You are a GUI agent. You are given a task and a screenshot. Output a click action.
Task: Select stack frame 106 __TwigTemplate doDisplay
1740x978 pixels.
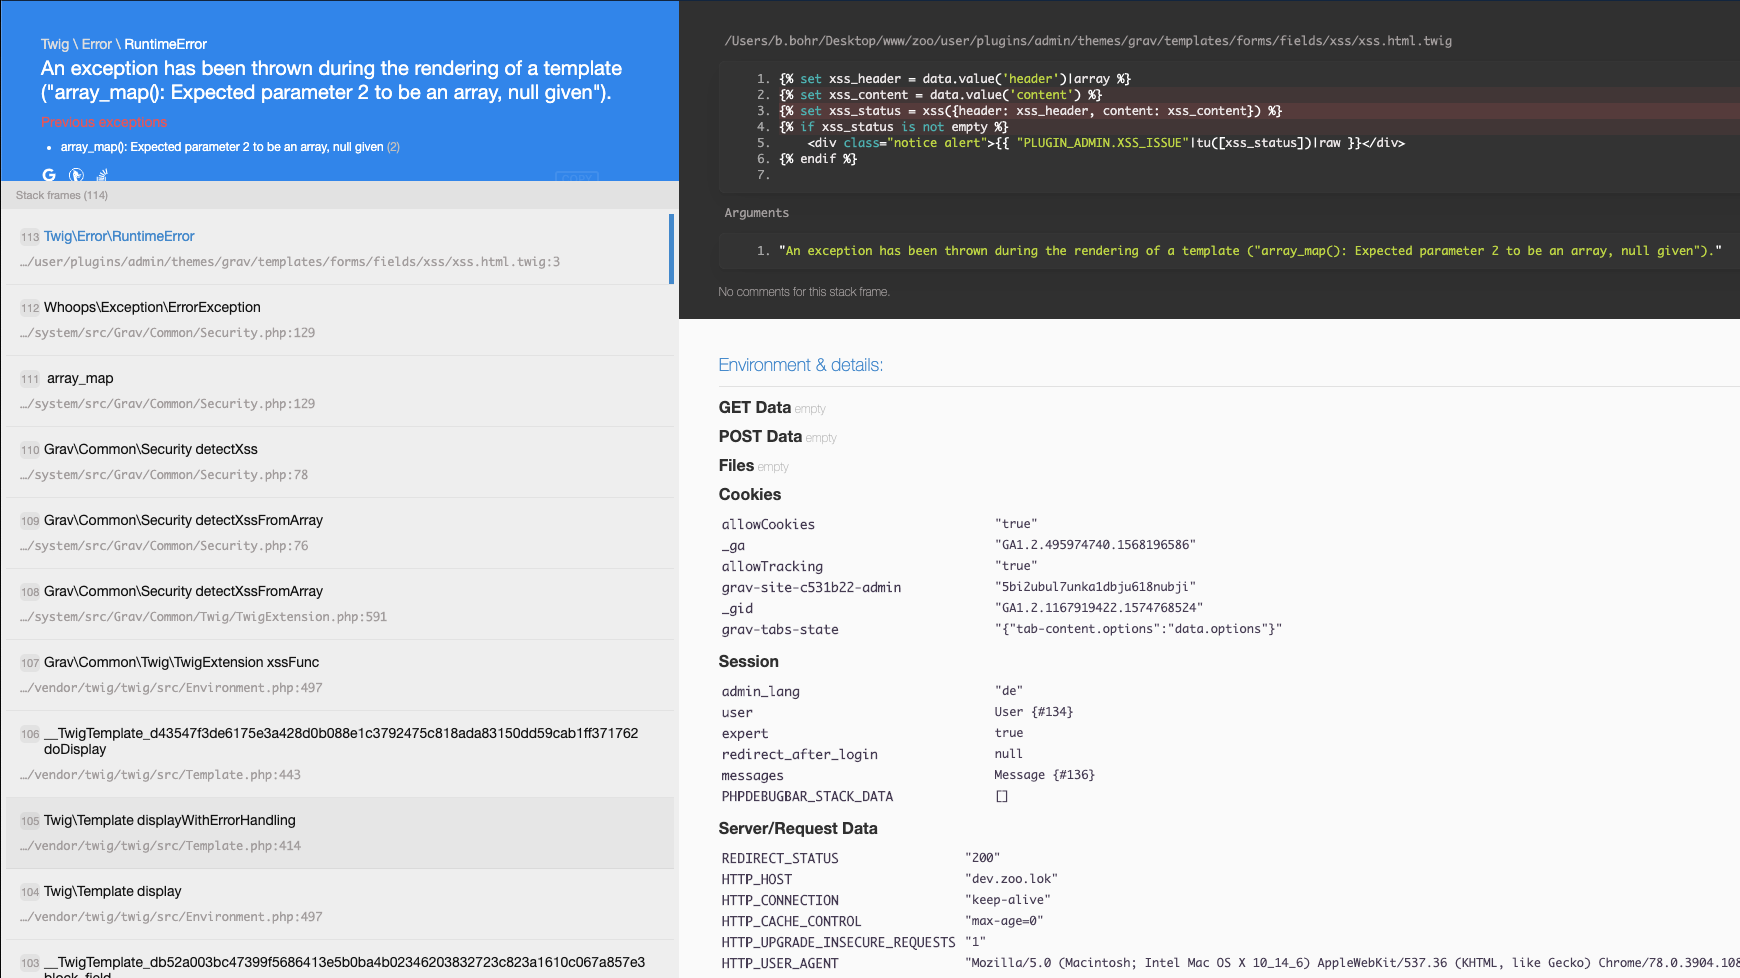coord(340,754)
